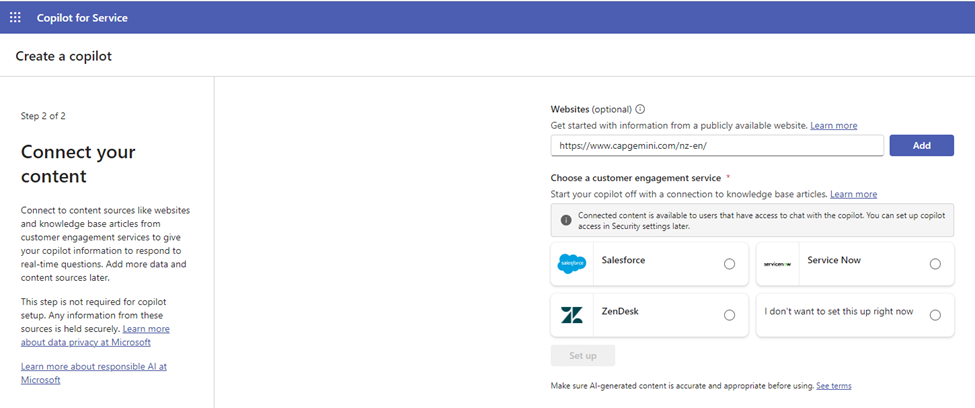
Task: Open Learn more link beside Websites description
Action: pos(833,126)
